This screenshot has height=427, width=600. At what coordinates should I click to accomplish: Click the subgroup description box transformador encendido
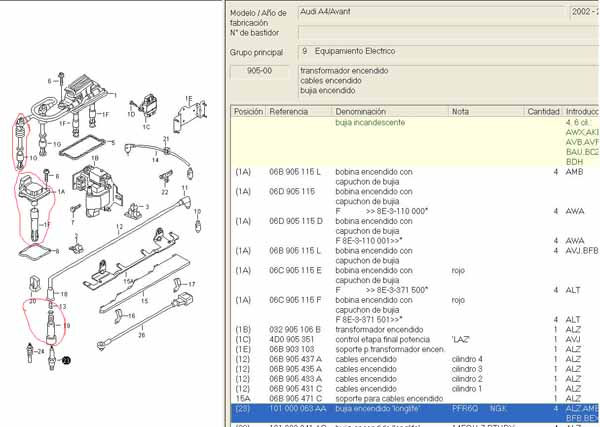pos(449,81)
